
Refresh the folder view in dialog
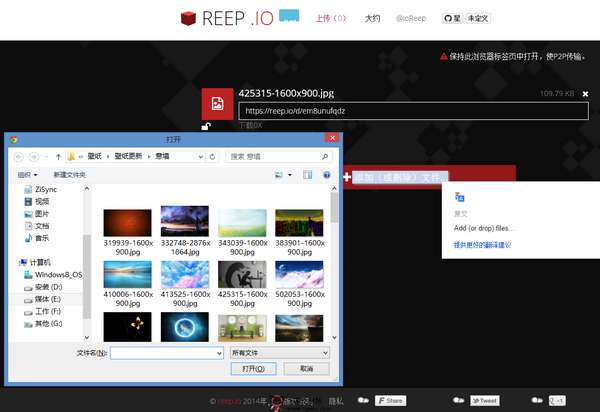212,156
